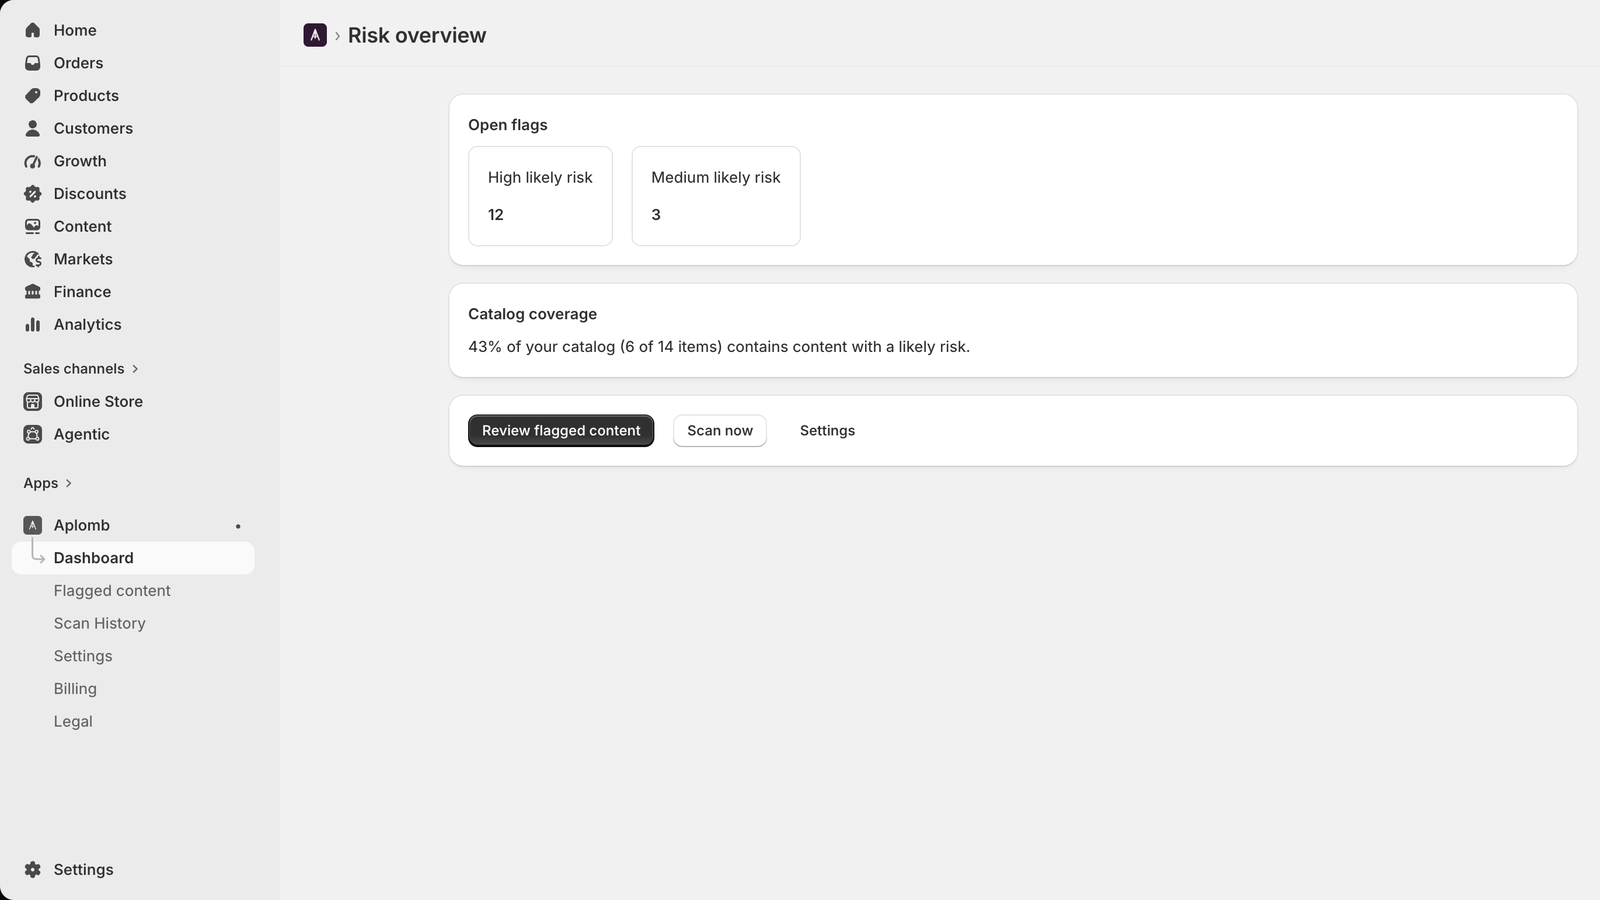Open the Medium likely risk card
Image resolution: width=1600 pixels, height=900 pixels.
[716, 196]
